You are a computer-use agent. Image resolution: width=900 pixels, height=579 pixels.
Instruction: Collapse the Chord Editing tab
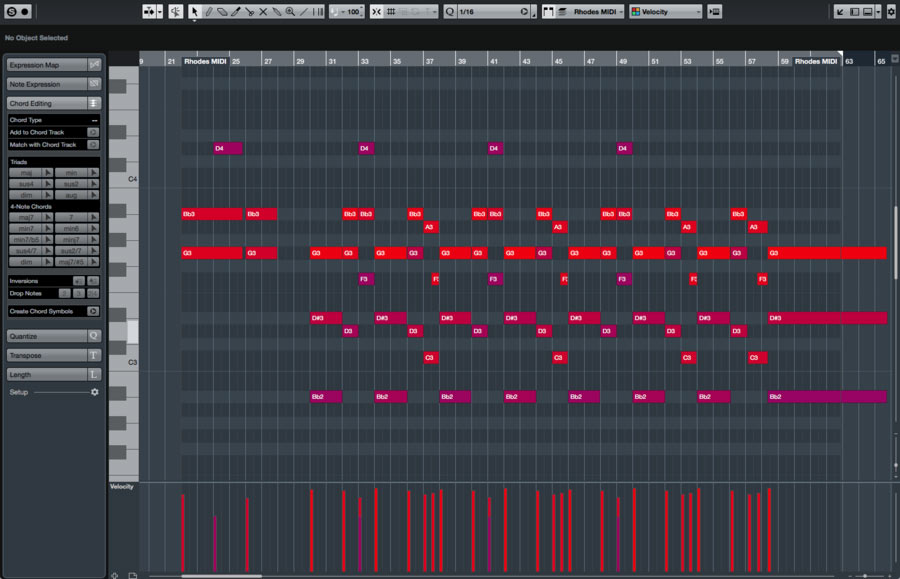(47, 103)
